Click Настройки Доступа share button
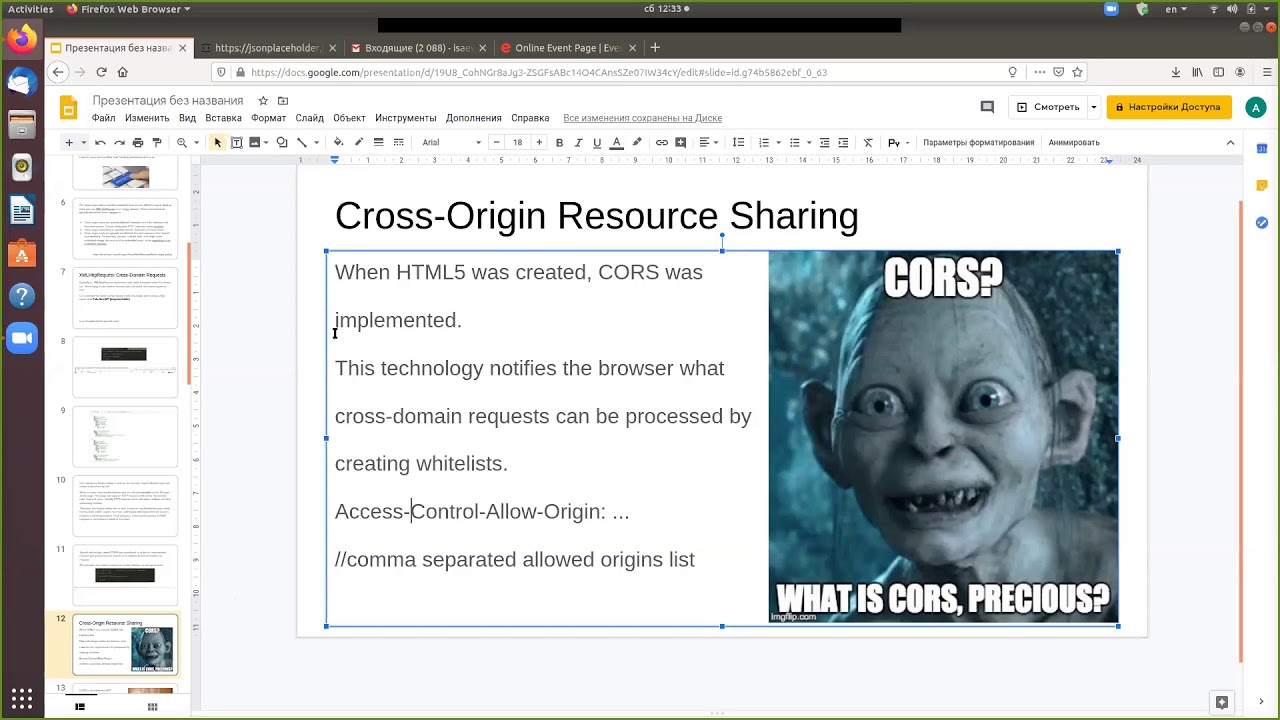Image resolution: width=1280 pixels, height=720 pixels. point(1169,107)
